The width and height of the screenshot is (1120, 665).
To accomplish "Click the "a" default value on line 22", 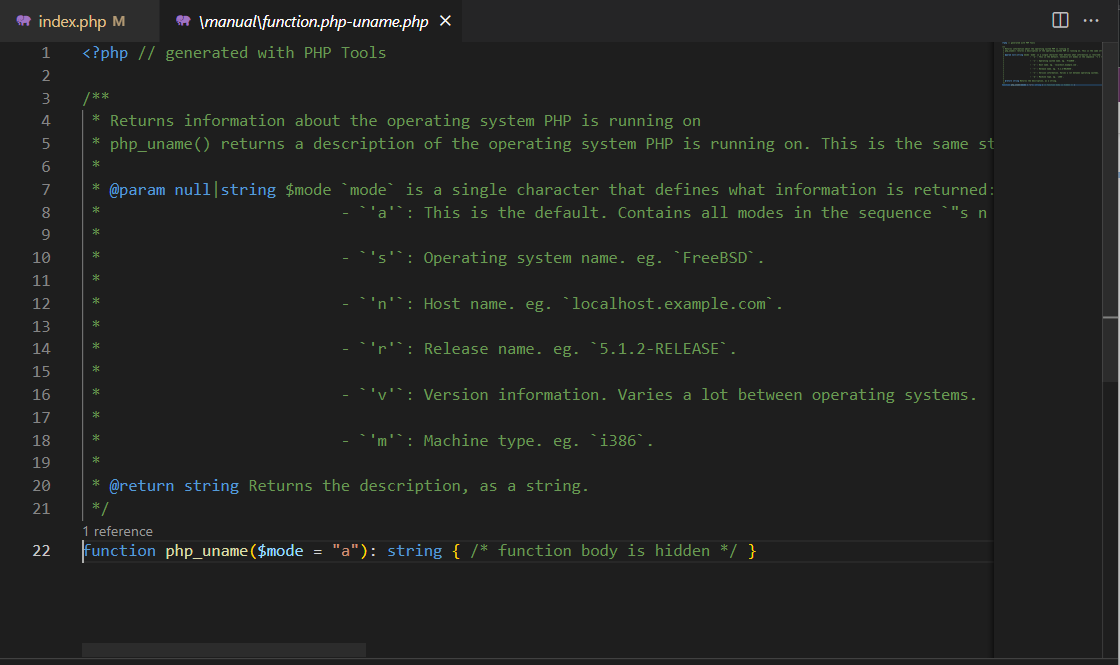I will click(345, 551).
